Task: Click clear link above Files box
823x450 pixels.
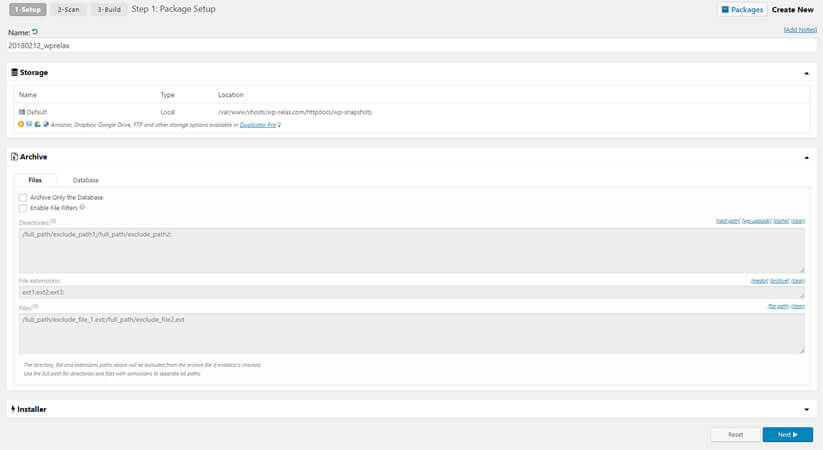Action: coord(798,306)
